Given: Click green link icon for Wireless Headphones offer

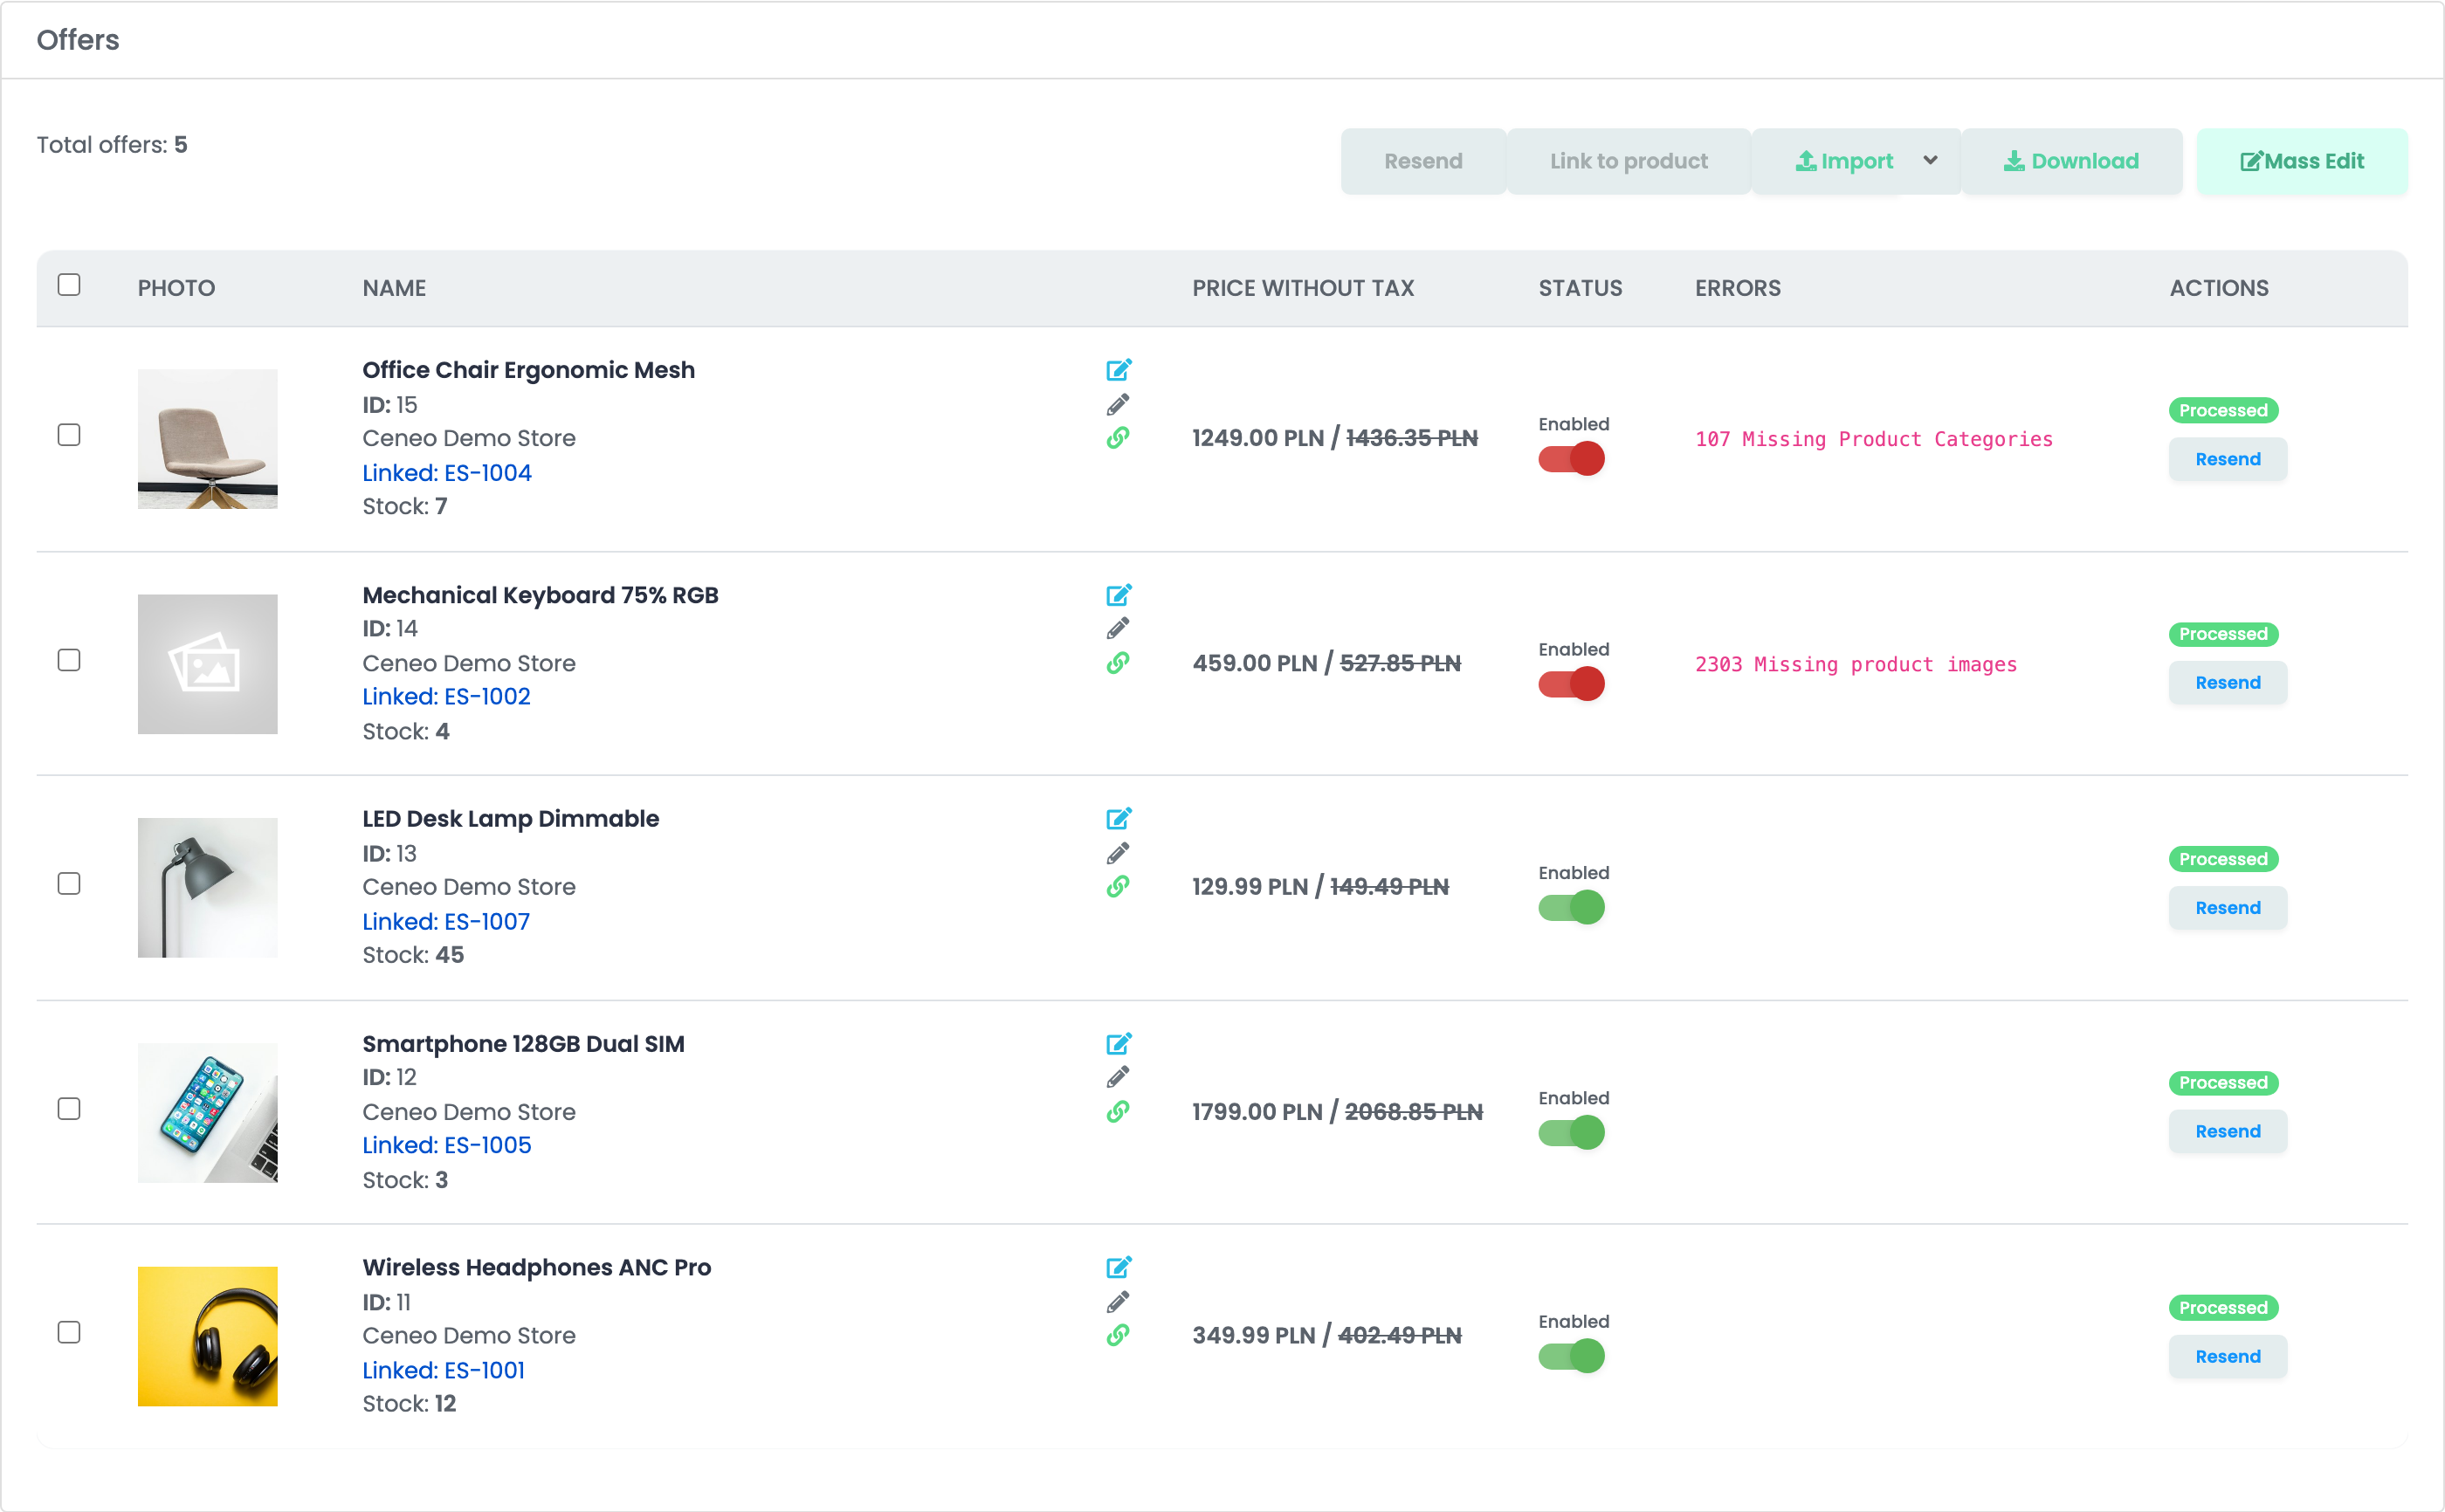Looking at the screenshot, I should pyautogui.click(x=1118, y=1336).
